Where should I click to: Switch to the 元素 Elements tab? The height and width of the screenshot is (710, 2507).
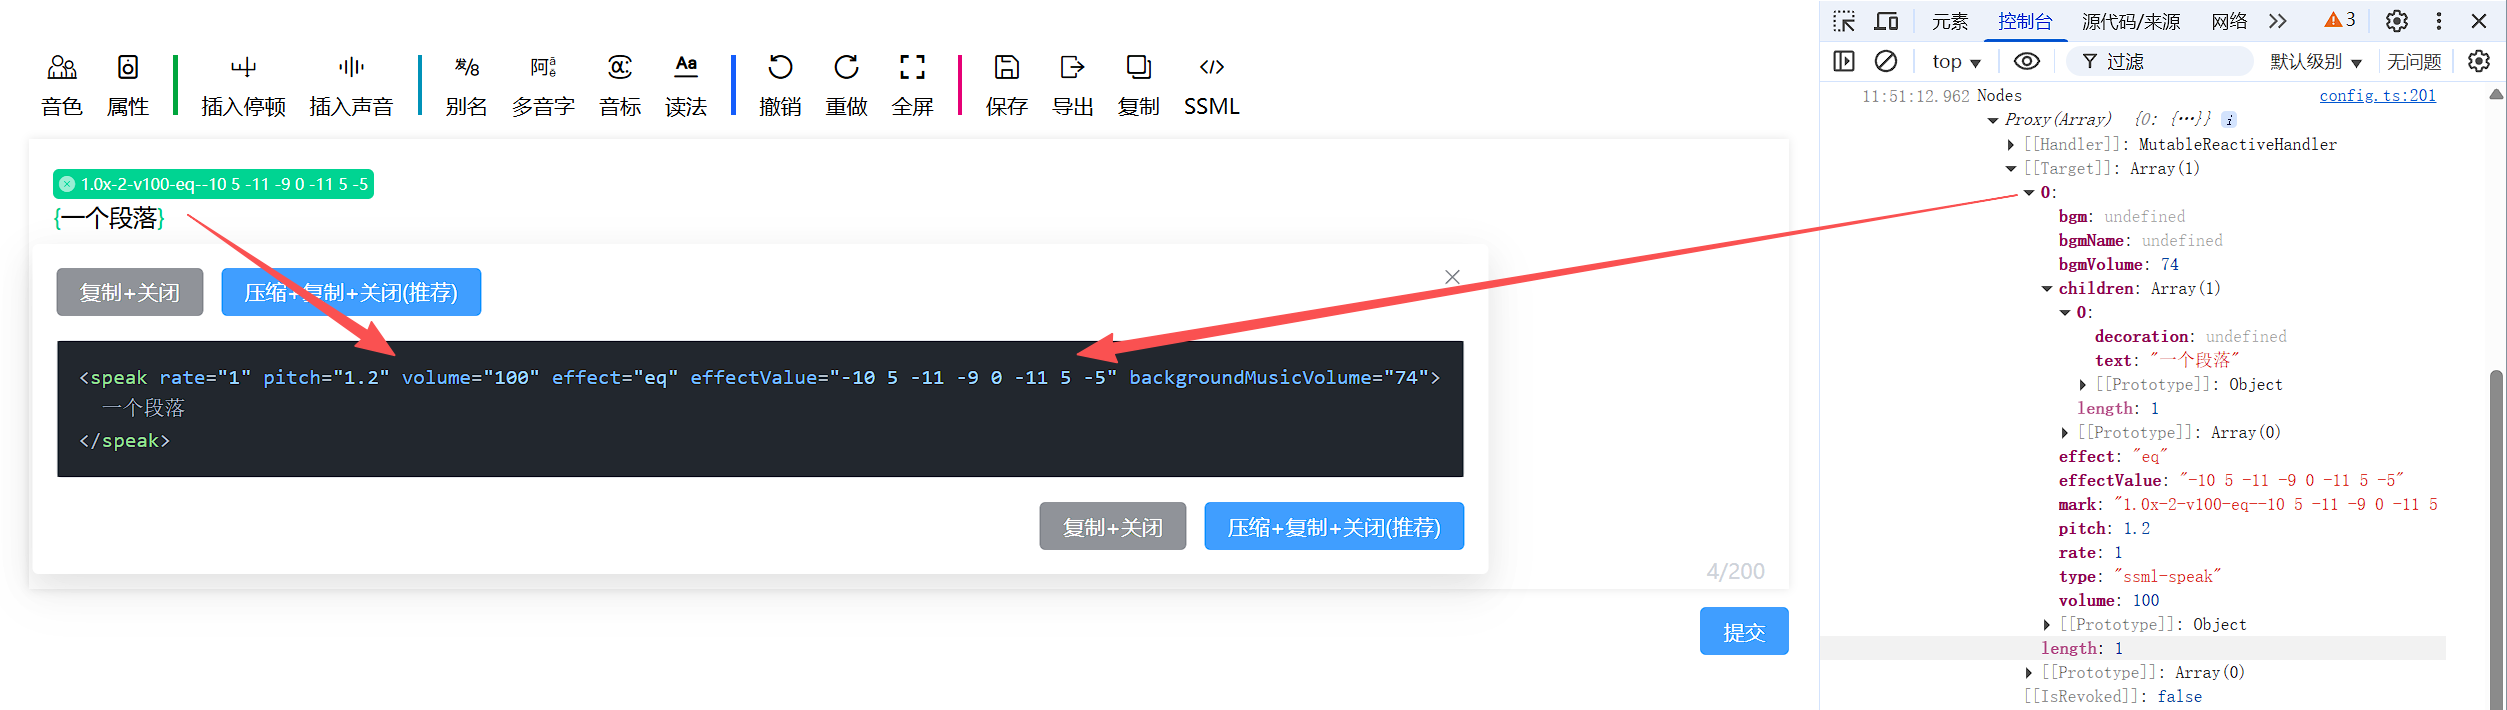1949,21
